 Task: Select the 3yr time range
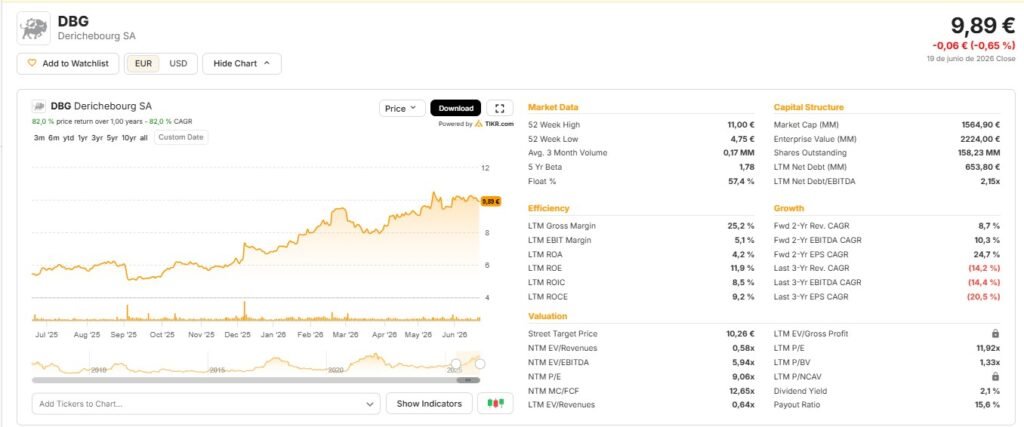(x=97, y=138)
